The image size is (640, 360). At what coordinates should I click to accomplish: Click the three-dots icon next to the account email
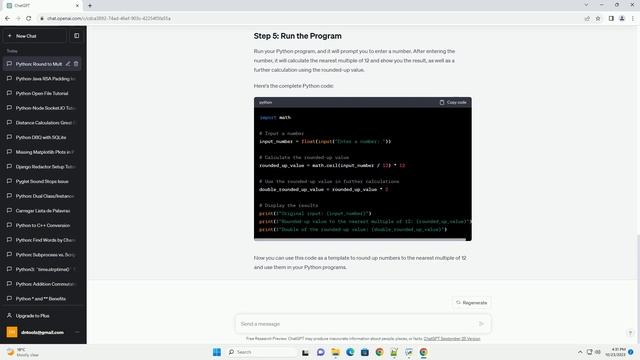(x=77, y=332)
